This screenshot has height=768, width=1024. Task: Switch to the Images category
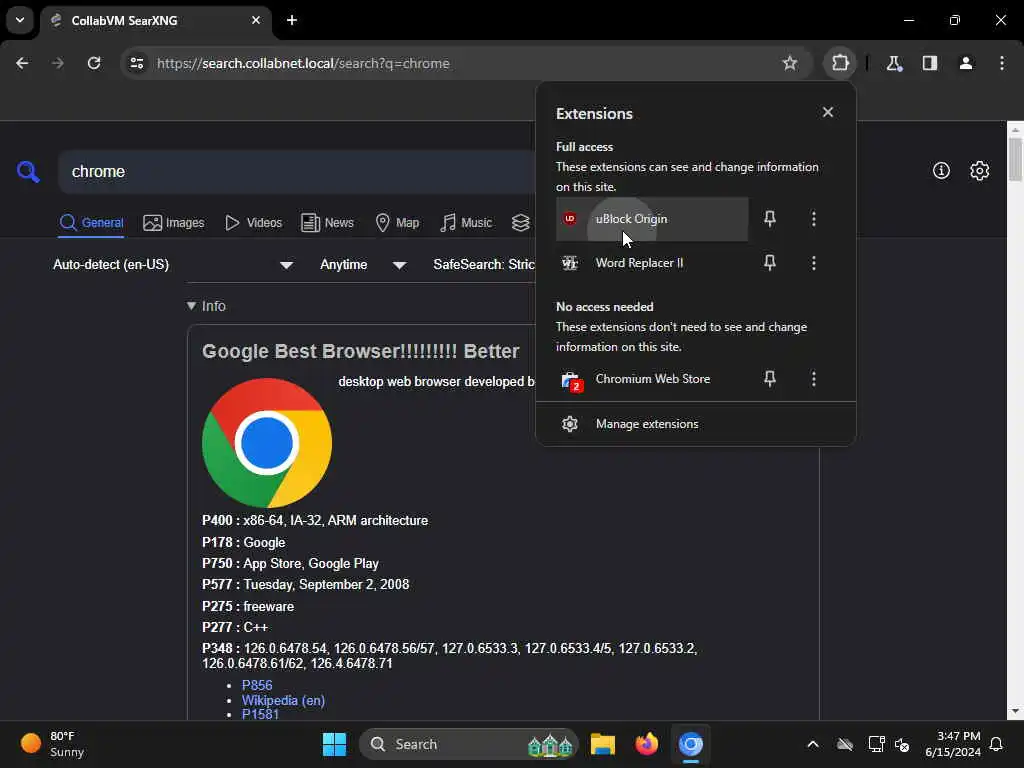(x=174, y=223)
